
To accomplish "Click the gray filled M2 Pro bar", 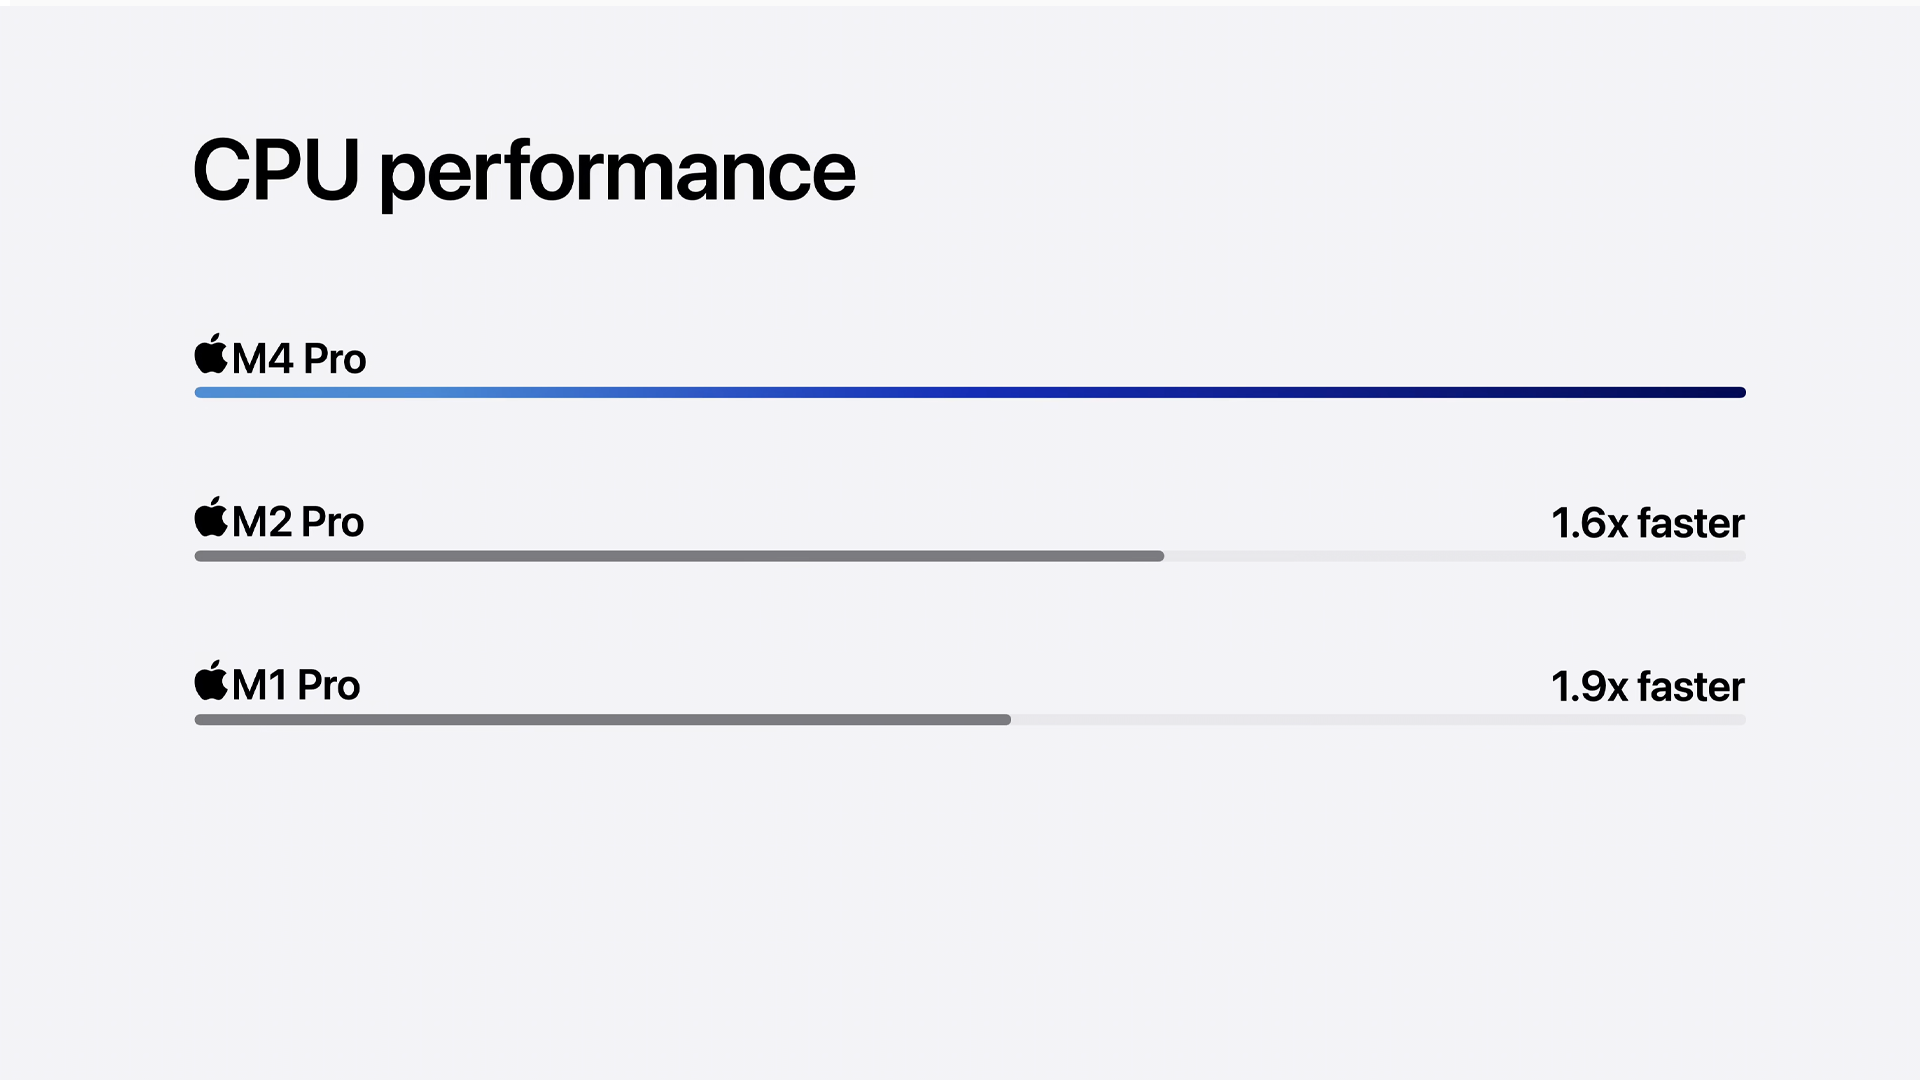I will pyautogui.click(x=679, y=556).
